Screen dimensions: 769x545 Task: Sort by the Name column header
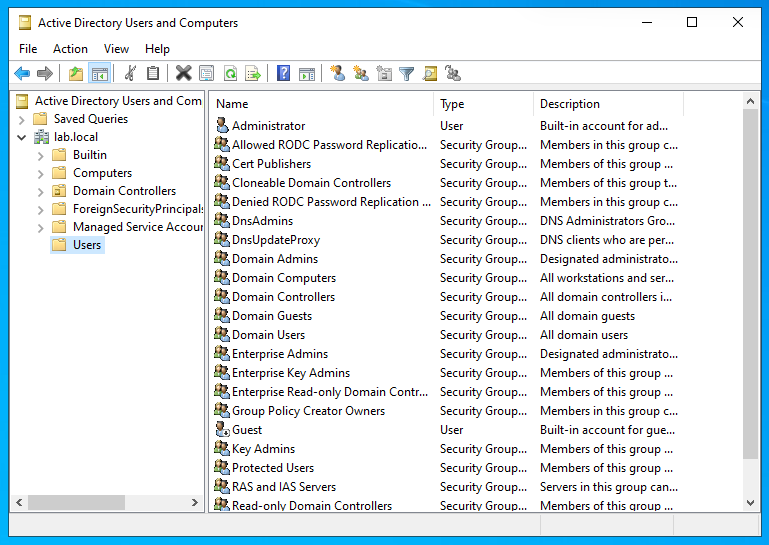[322, 104]
